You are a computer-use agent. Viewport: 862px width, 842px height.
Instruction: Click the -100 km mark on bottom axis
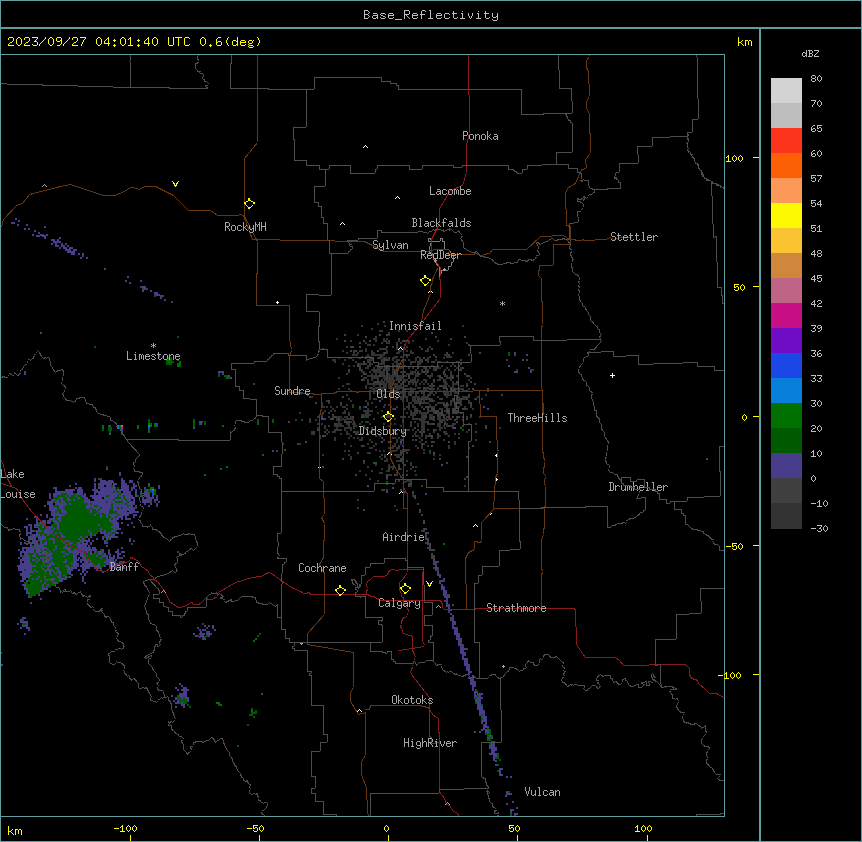(x=125, y=828)
